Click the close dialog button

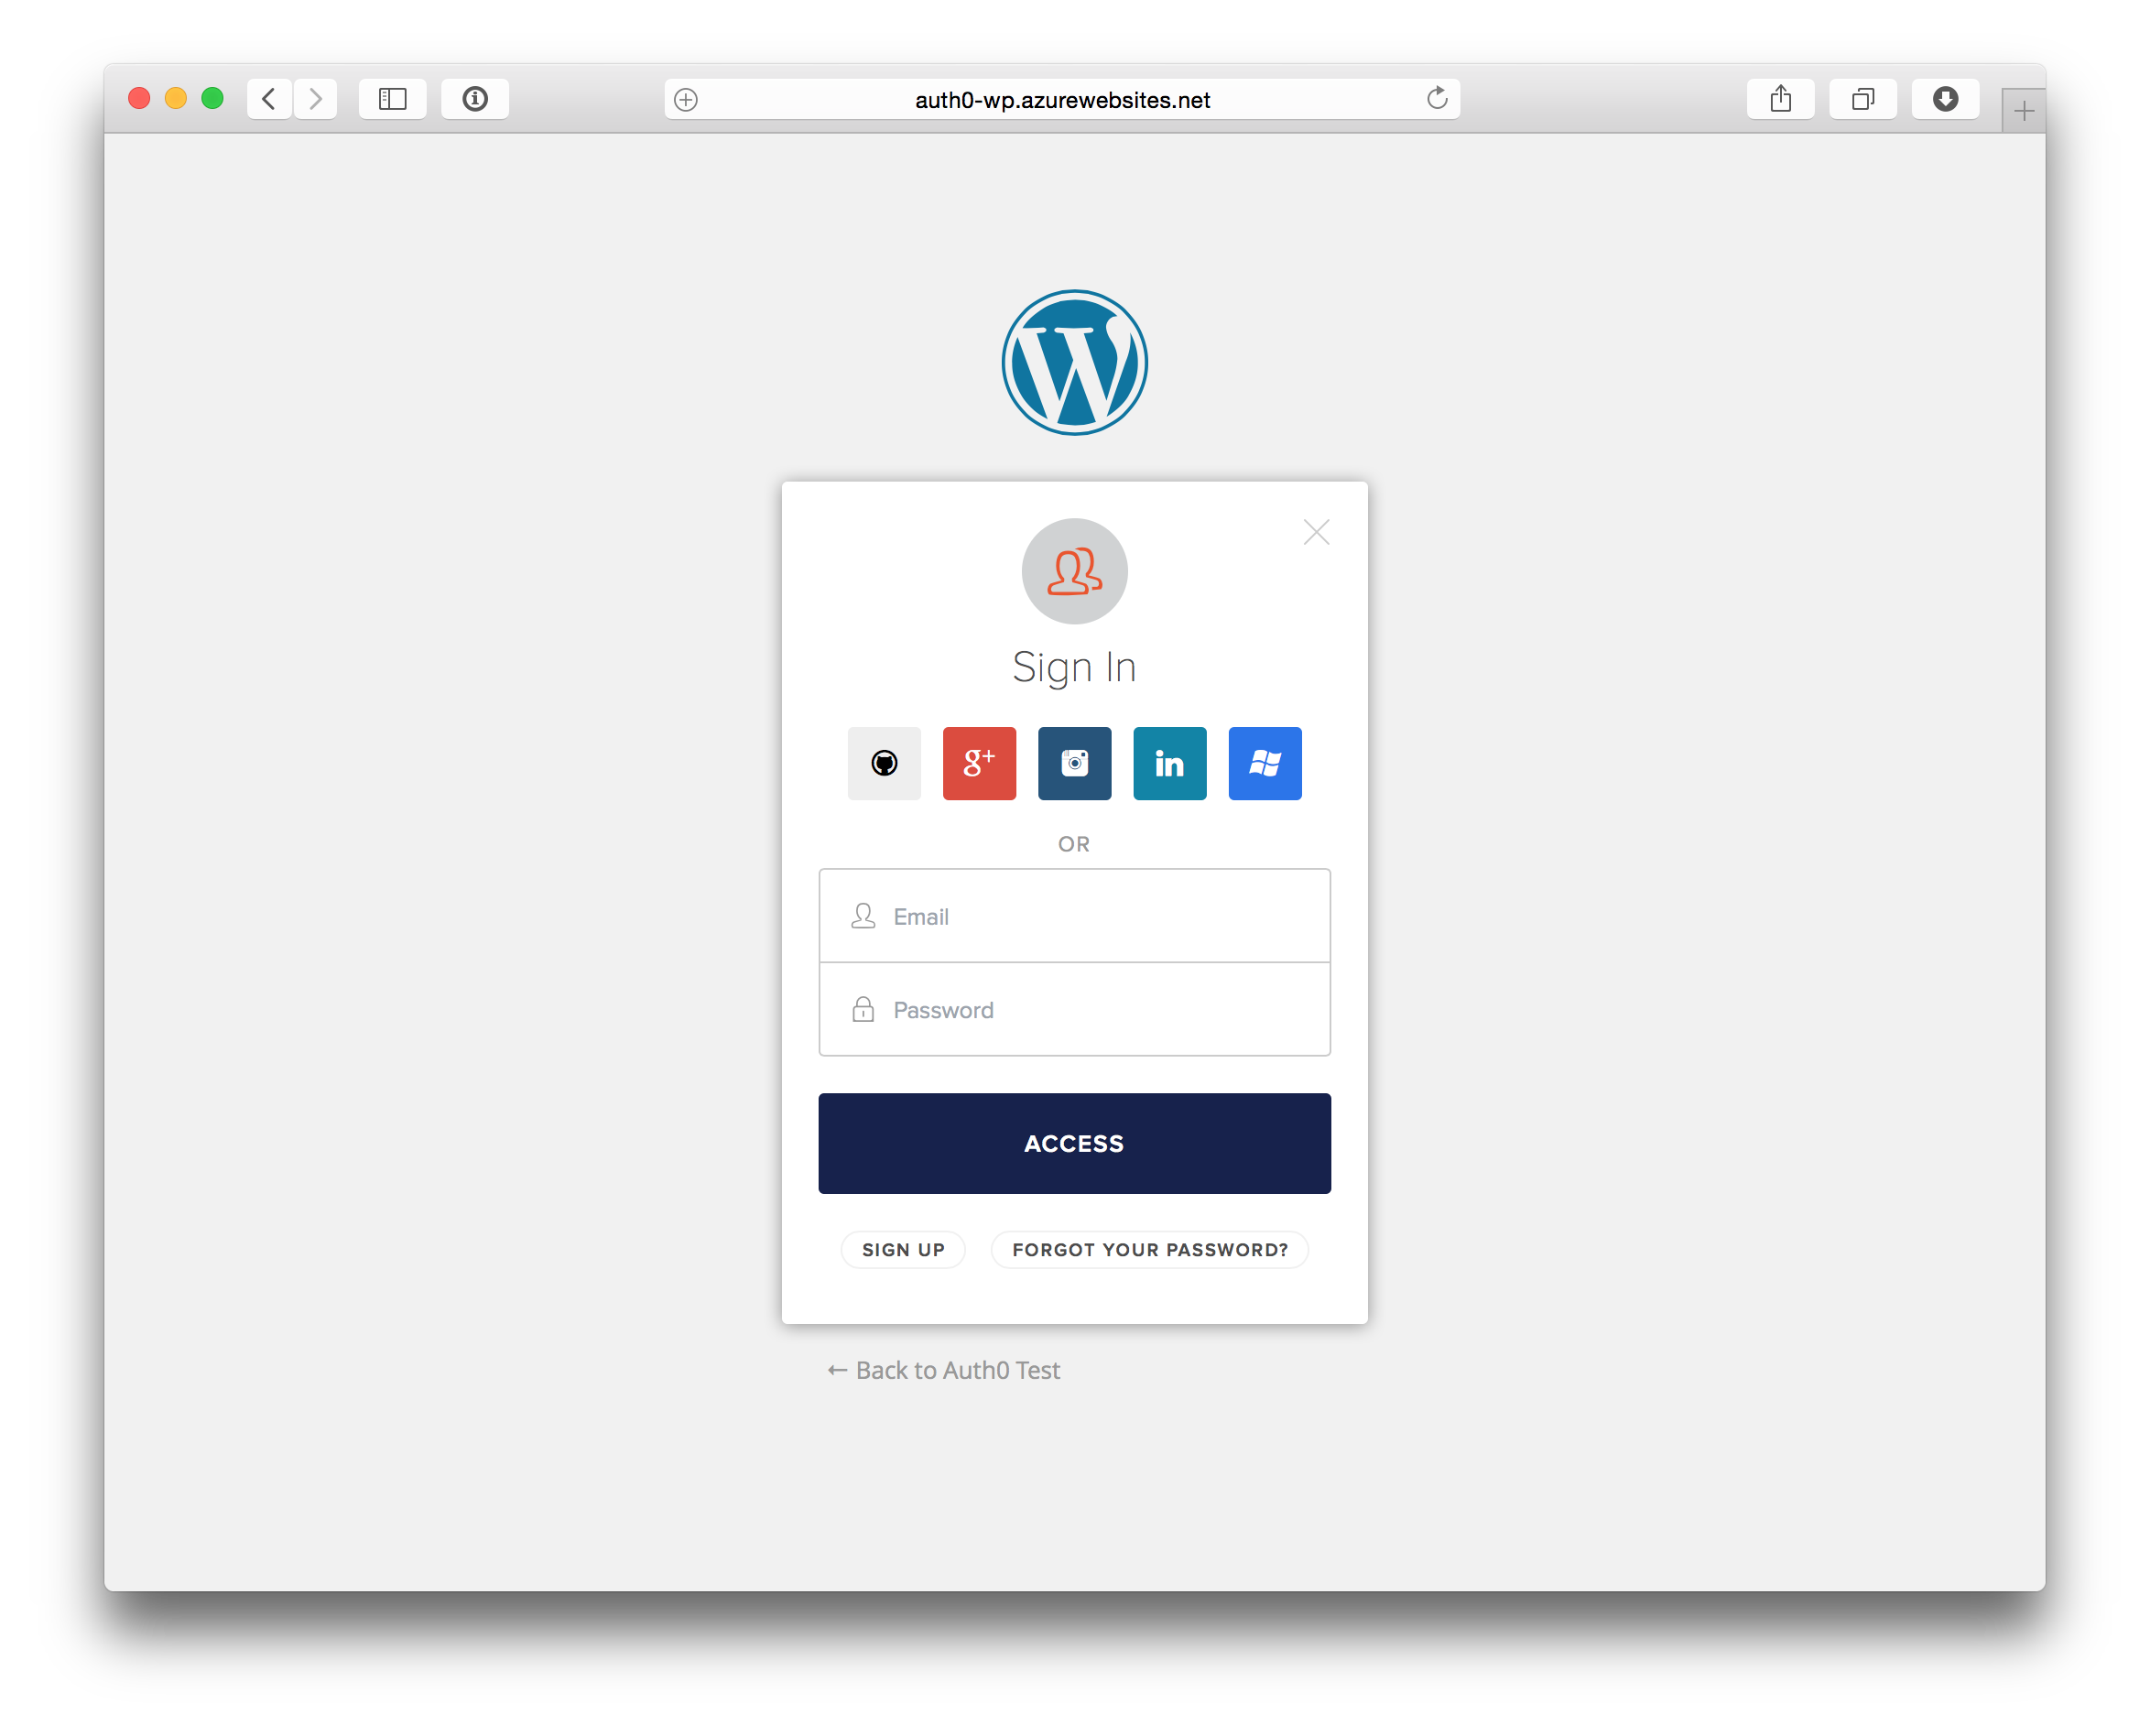click(1316, 531)
